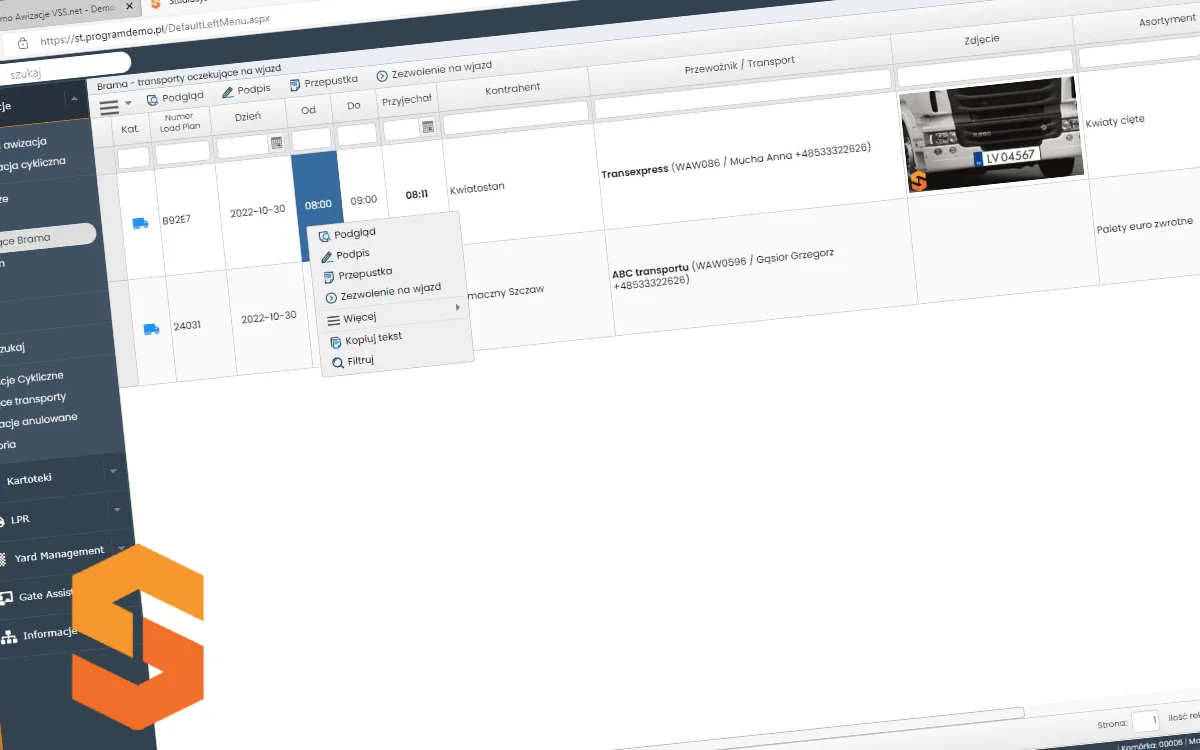
Task: Open Yard Management in the sidebar
Action: point(58,553)
